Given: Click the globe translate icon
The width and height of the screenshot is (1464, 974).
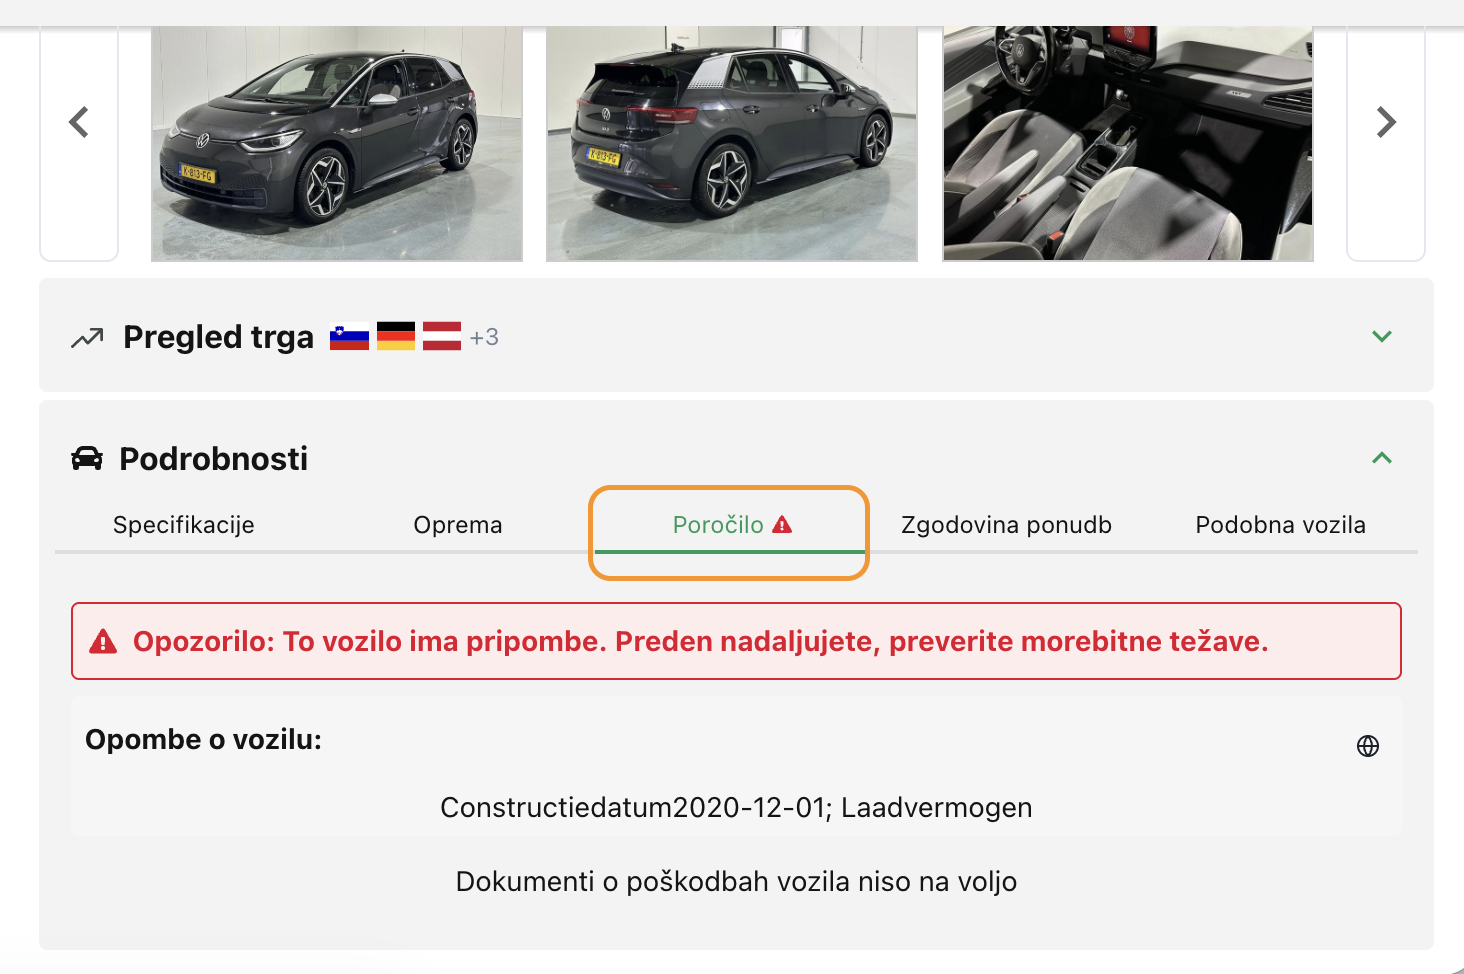Looking at the screenshot, I should click(x=1368, y=746).
